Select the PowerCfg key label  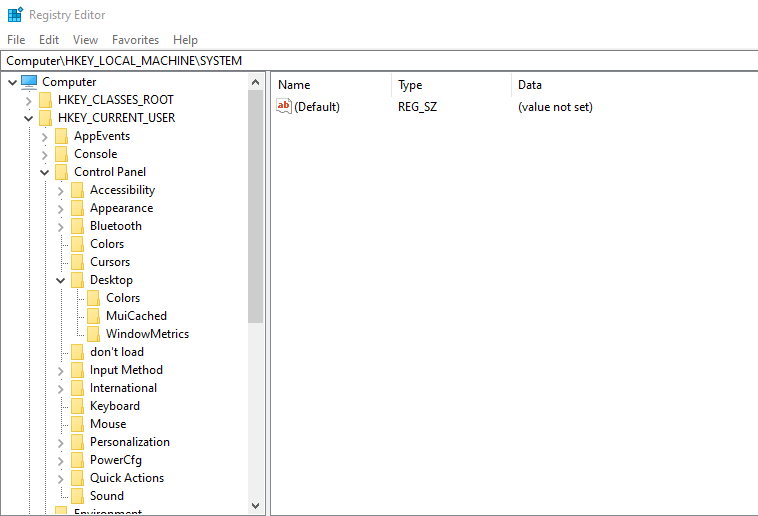[116, 460]
